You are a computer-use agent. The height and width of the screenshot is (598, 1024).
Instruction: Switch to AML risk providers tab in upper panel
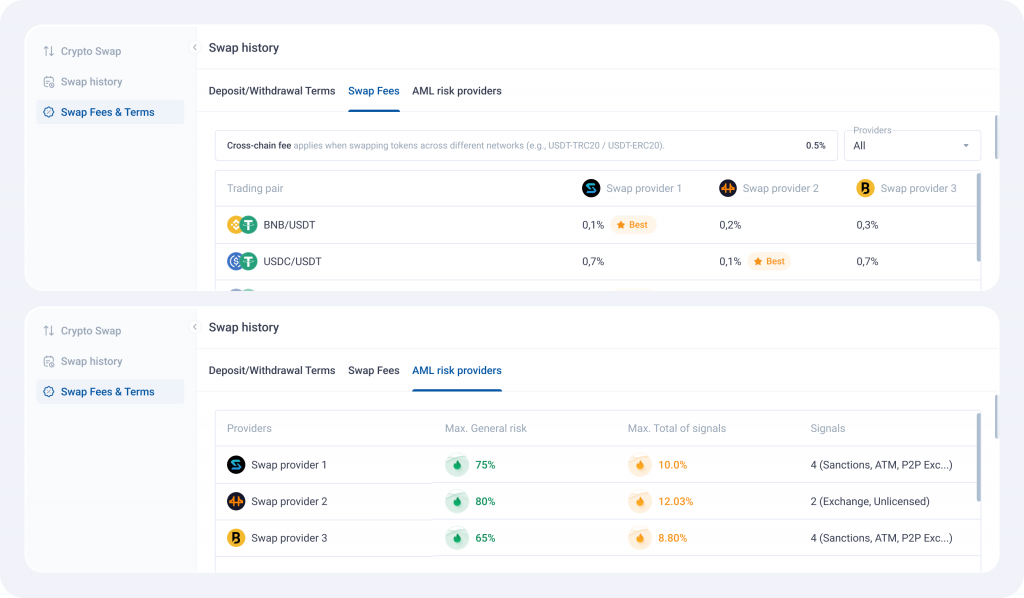point(456,91)
